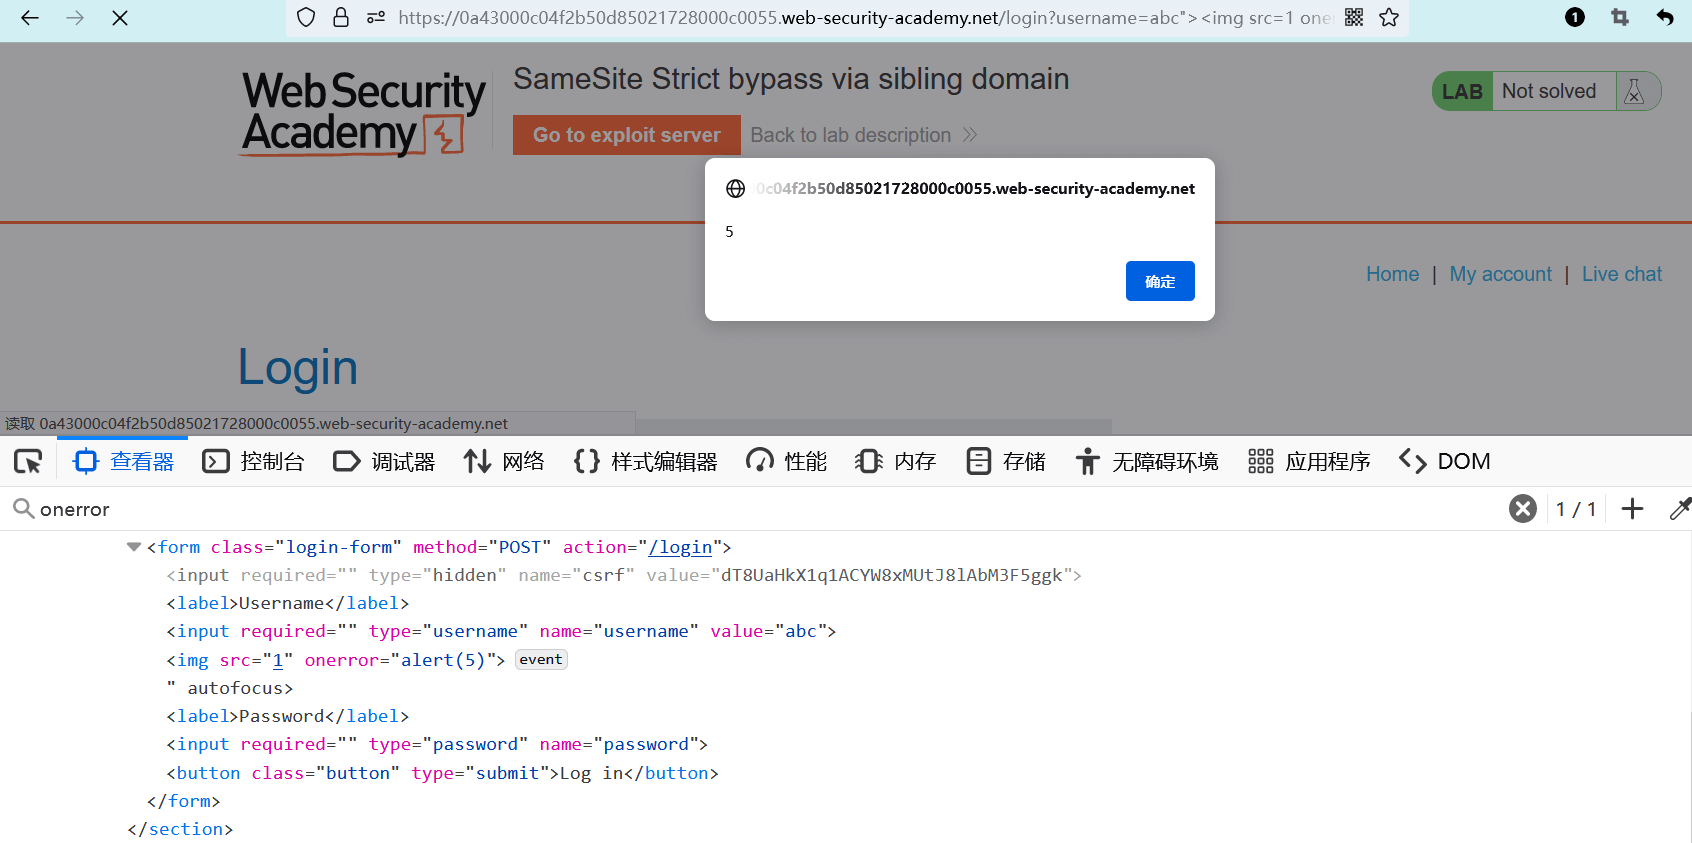
Task: Select the eyedropper color picker tool
Action: pyautogui.click(x=1679, y=509)
